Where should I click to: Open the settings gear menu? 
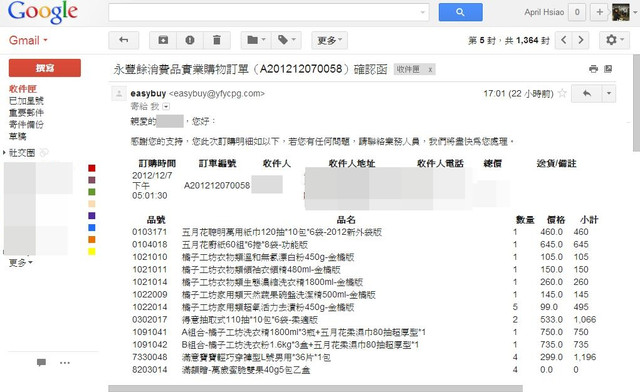[x=614, y=40]
